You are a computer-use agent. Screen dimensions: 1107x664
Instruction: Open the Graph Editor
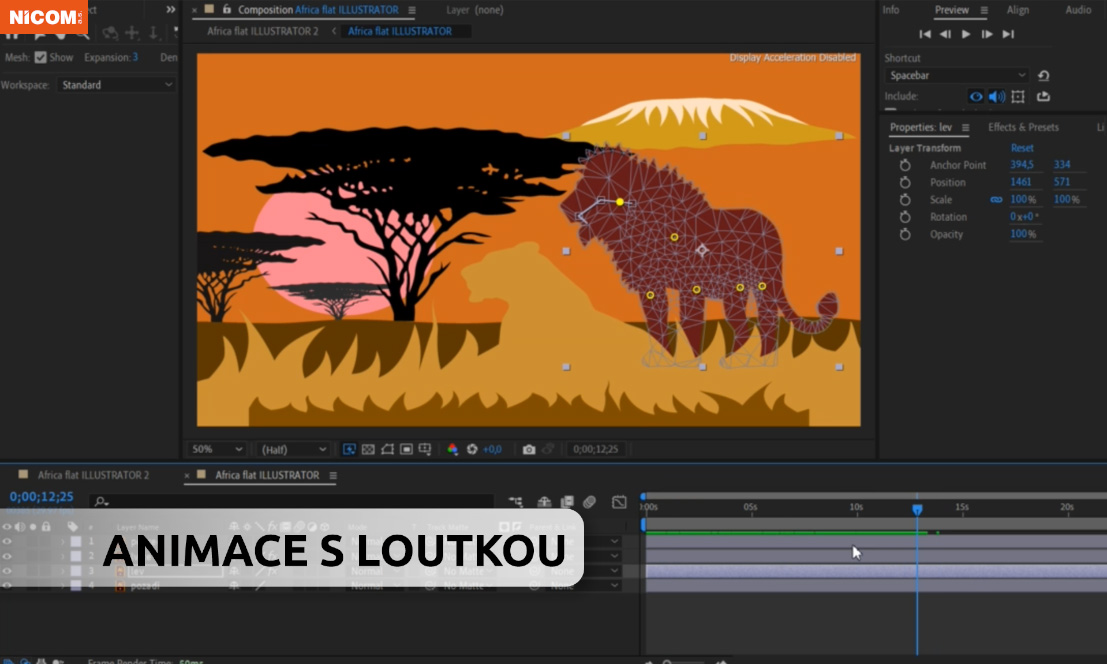(x=619, y=502)
